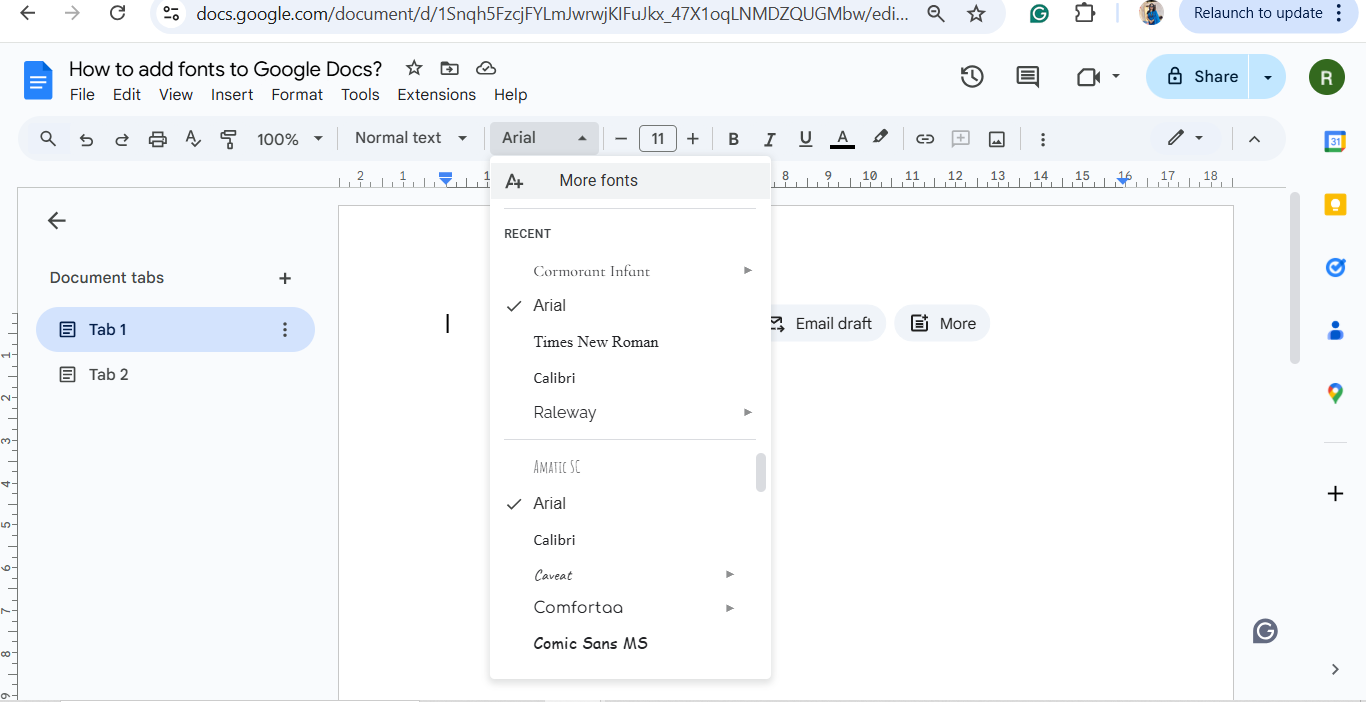Open the editing mode pencil dropdown
This screenshot has height=702, width=1366.
pos(1185,138)
